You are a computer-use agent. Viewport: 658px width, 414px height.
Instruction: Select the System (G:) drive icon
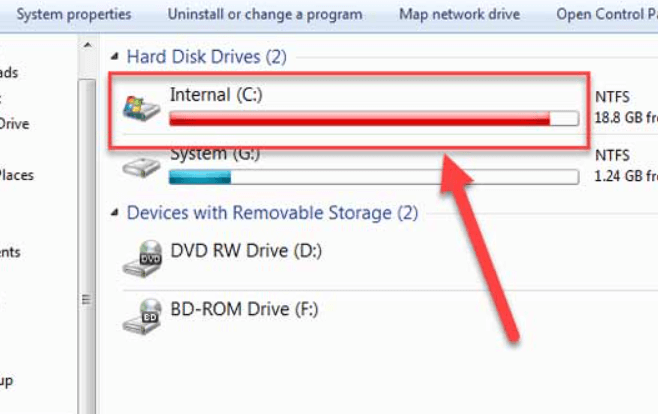click(141, 167)
